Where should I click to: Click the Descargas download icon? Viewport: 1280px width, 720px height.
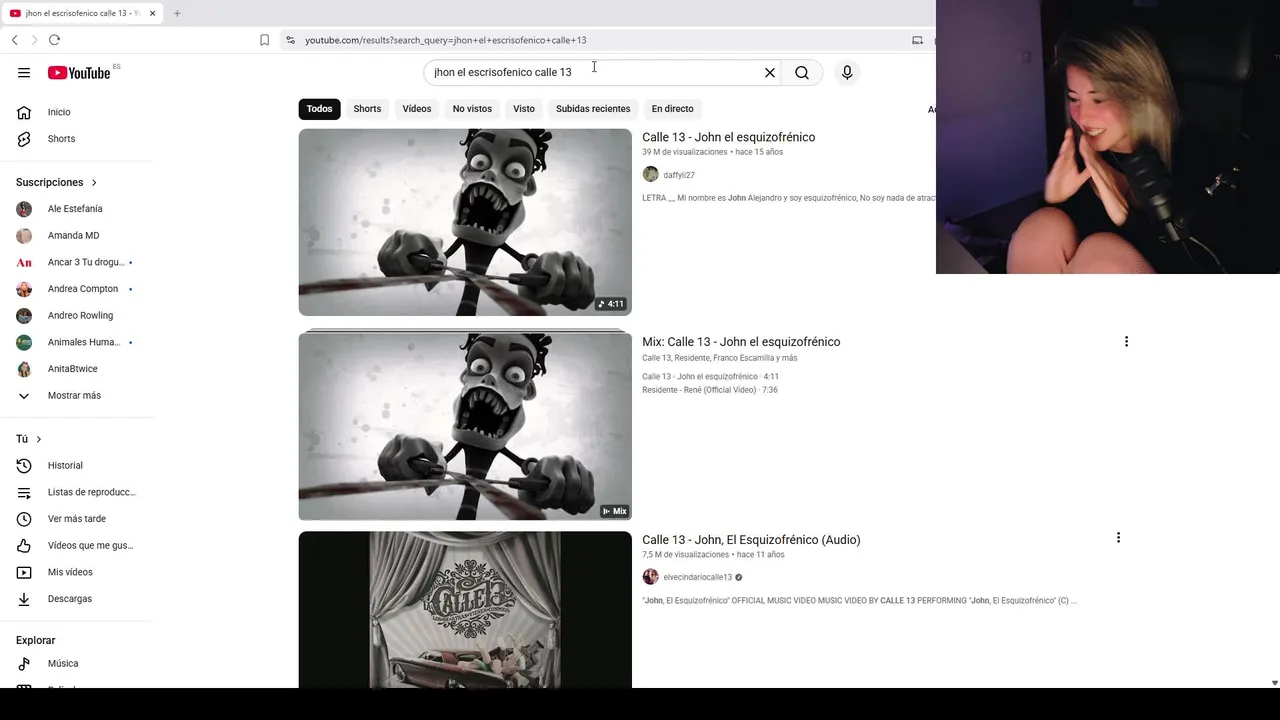pyautogui.click(x=24, y=599)
